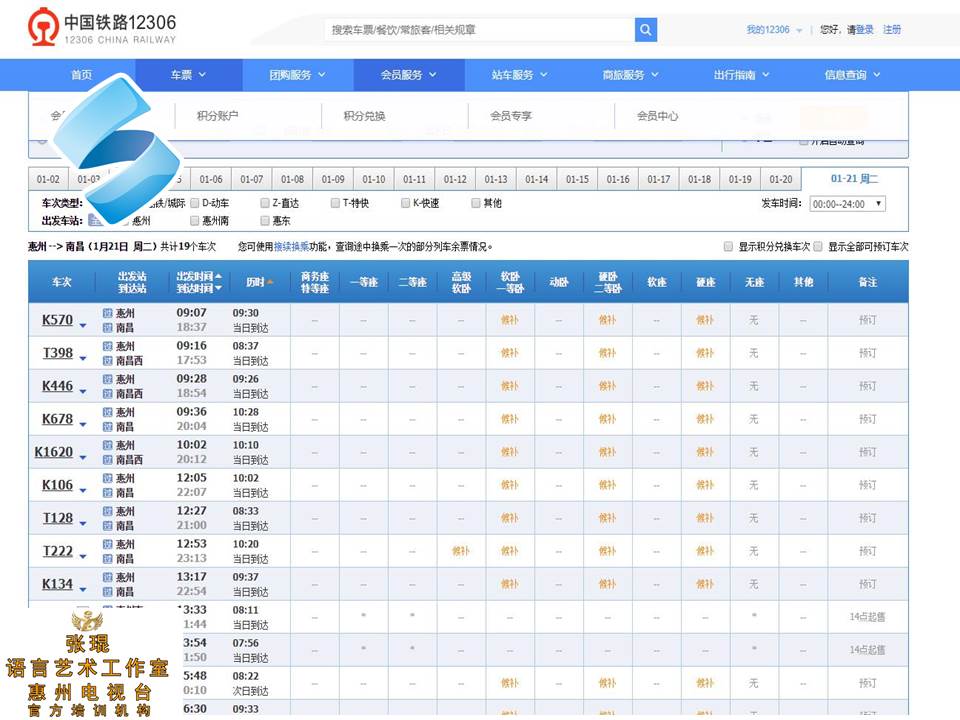Enable the Z-直达 train filter
The height and width of the screenshot is (720, 960).
click(x=265, y=203)
